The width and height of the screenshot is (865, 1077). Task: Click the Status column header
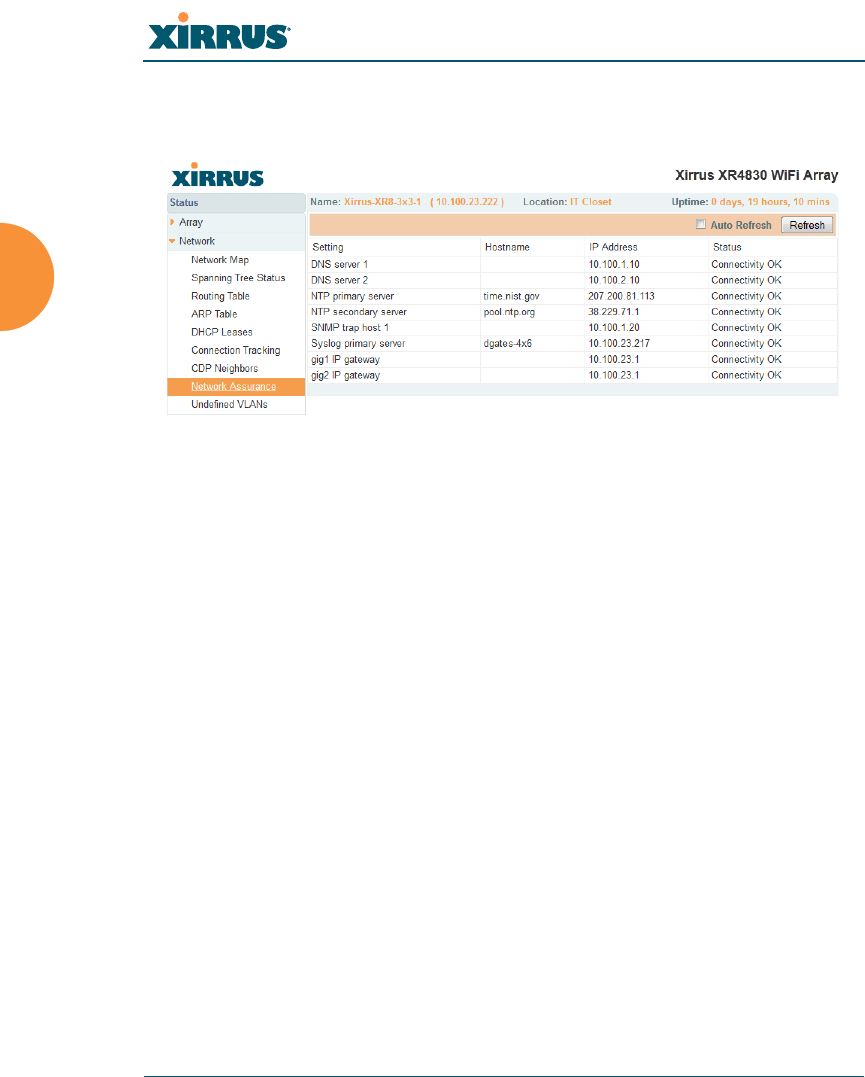click(x=727, y=247)
